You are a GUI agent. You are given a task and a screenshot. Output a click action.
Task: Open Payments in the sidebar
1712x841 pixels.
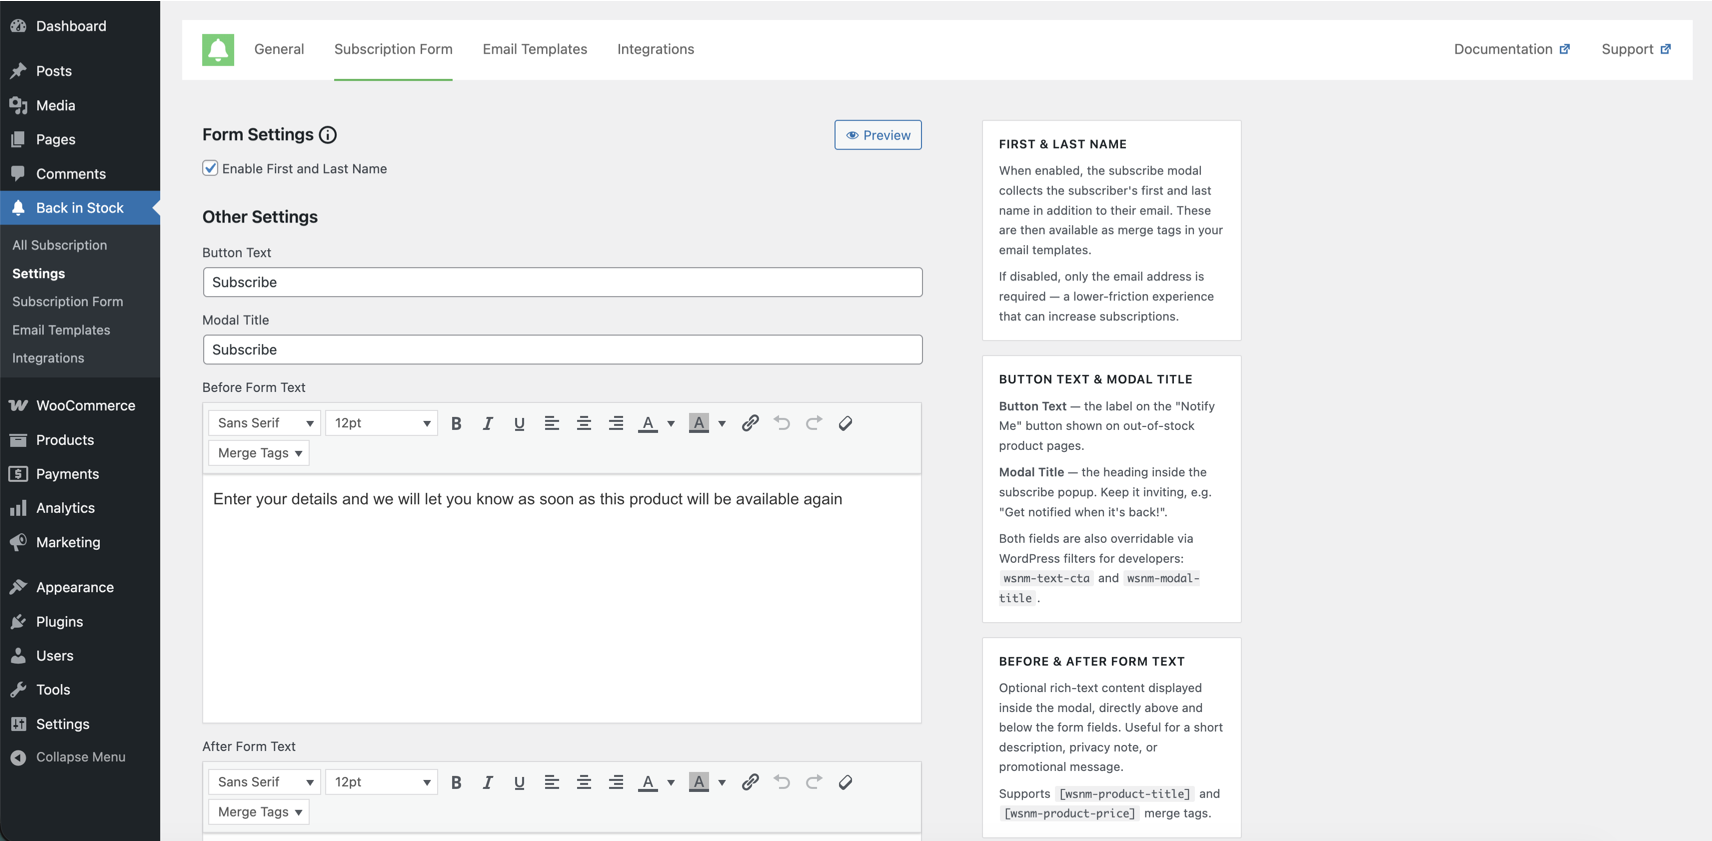tap(80, 474)
